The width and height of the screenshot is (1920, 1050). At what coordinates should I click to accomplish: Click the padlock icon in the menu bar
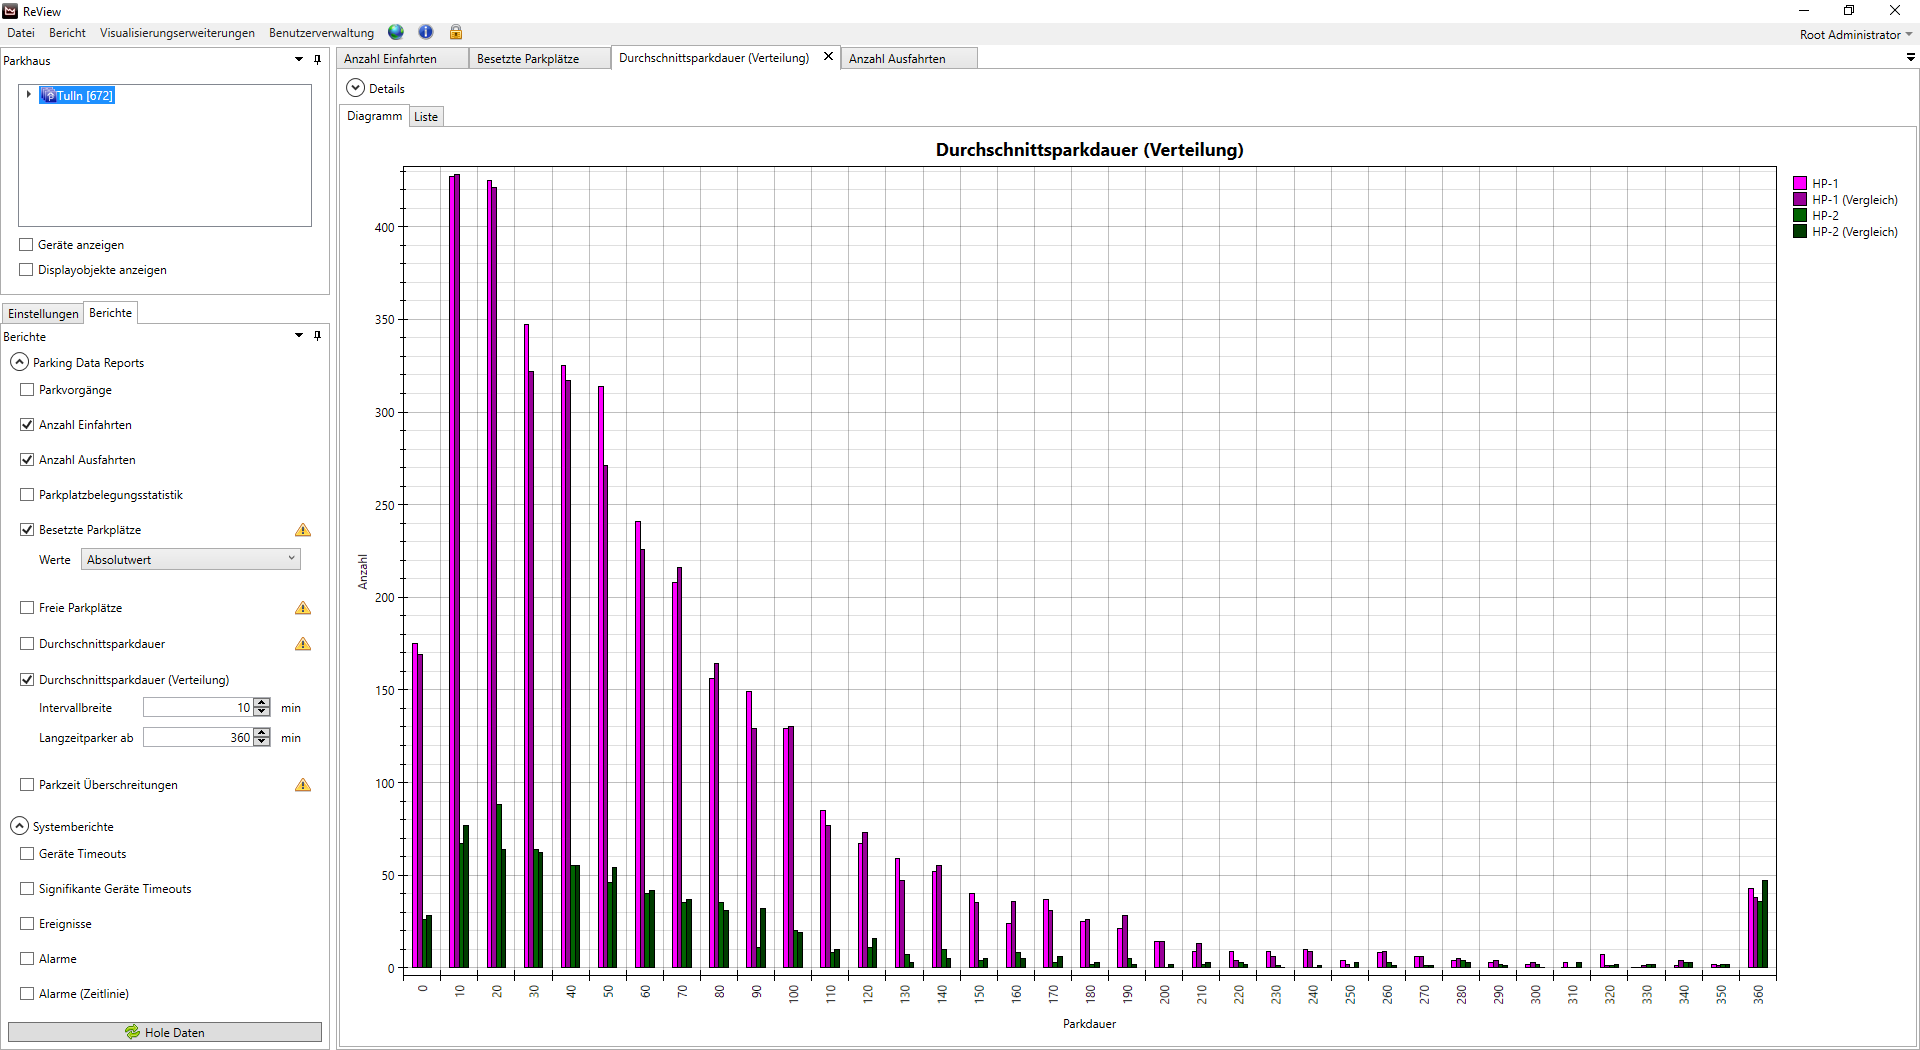pos(456,32)
